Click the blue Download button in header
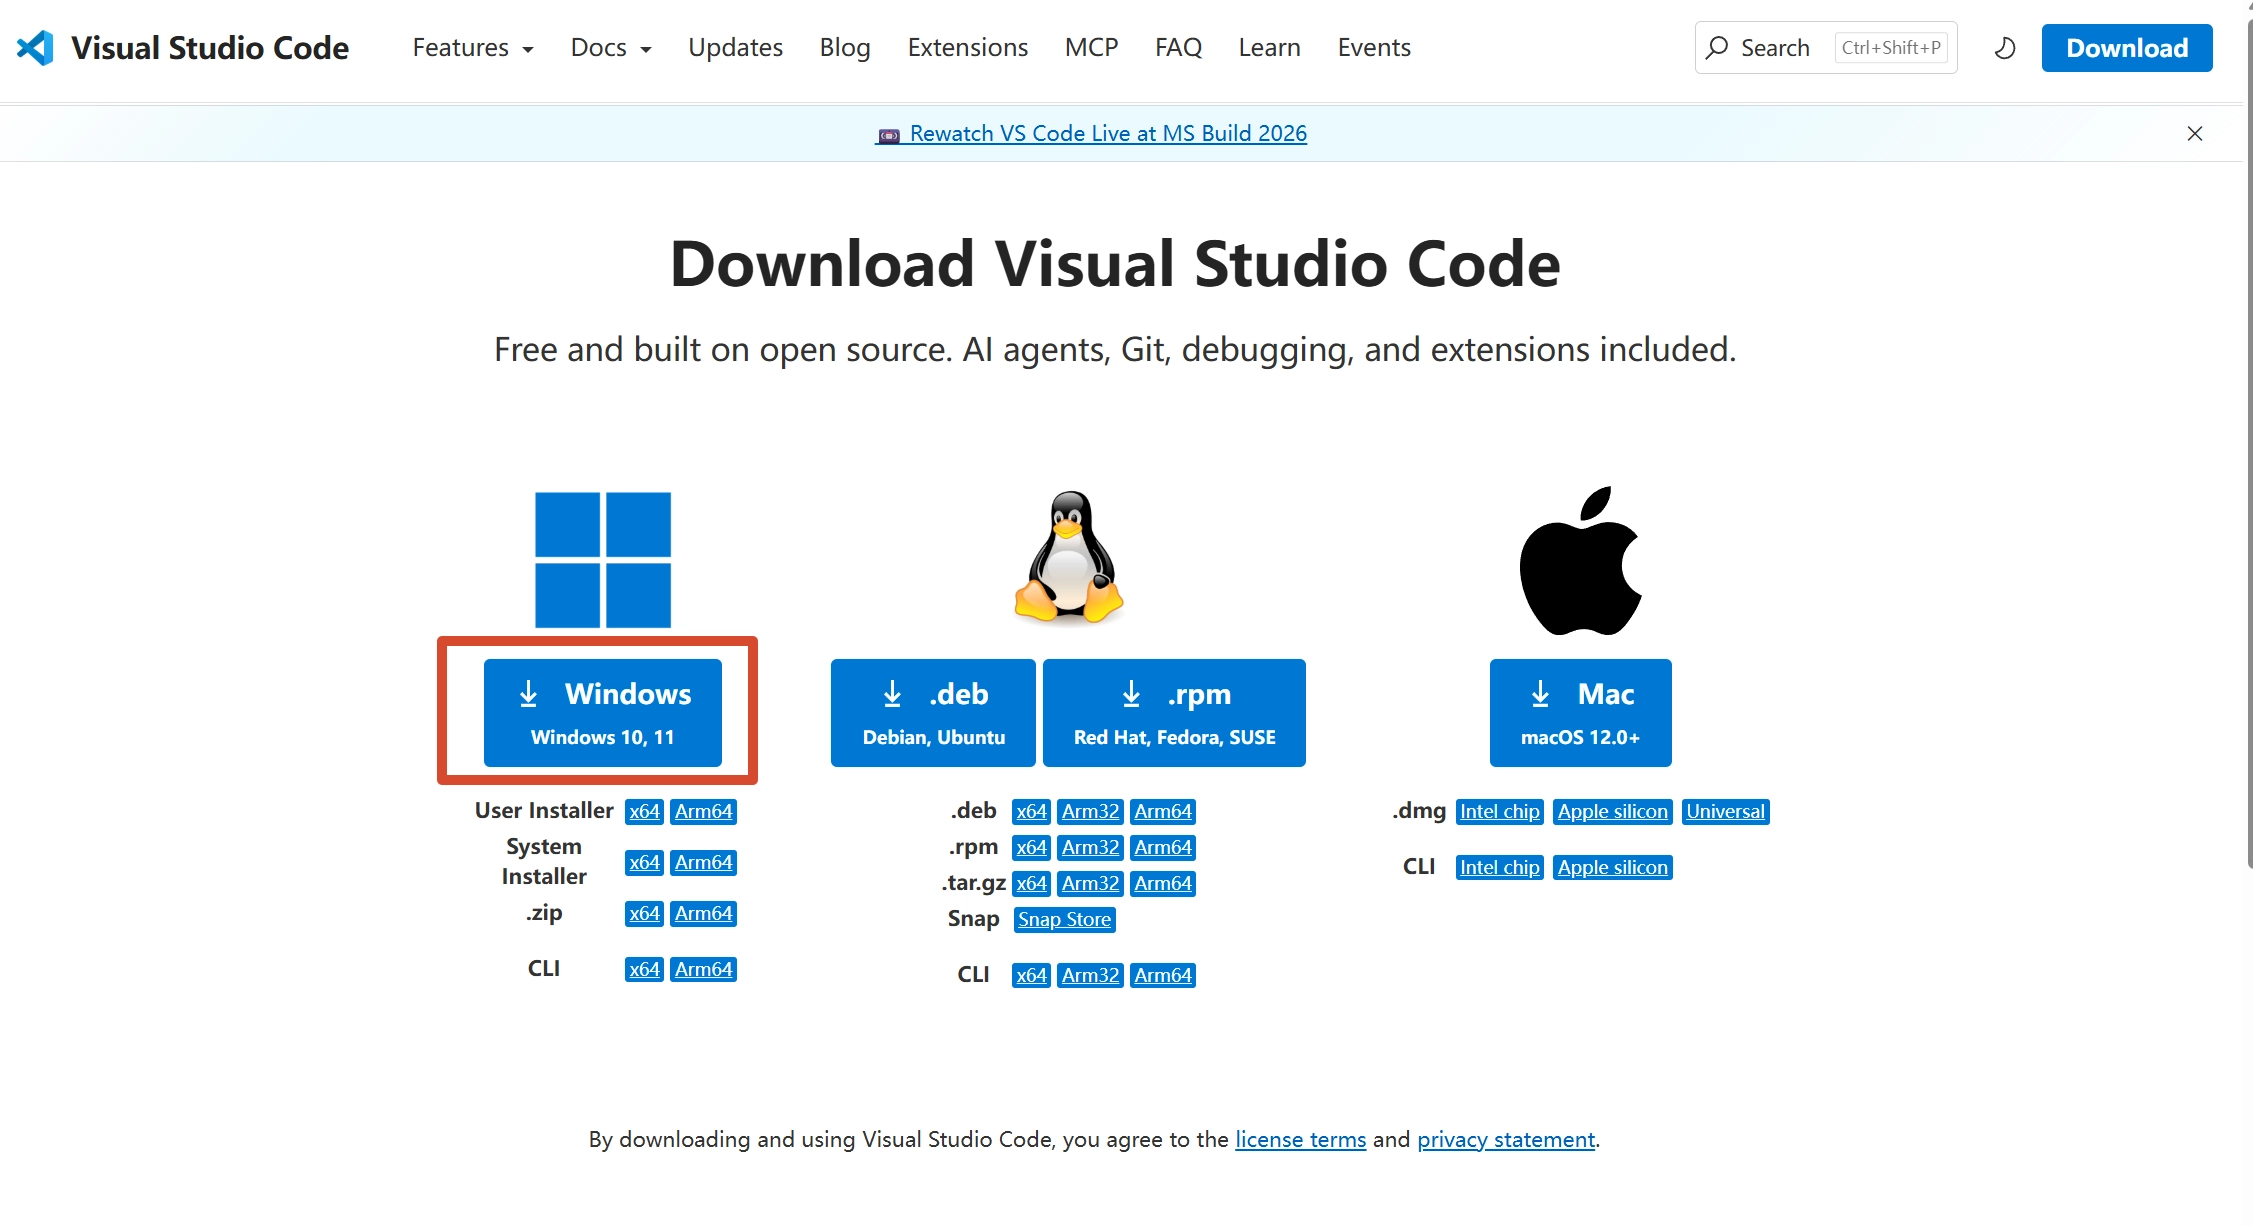The height and width of the screenshot is (1226, 2253). (2127, 48)
